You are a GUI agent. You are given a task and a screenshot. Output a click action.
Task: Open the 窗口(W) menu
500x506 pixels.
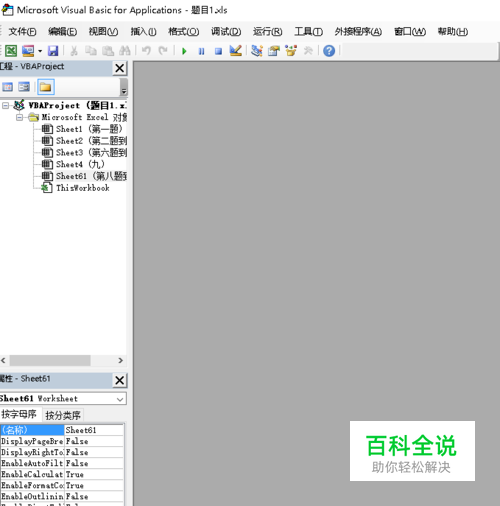click(x=410, y=32)
